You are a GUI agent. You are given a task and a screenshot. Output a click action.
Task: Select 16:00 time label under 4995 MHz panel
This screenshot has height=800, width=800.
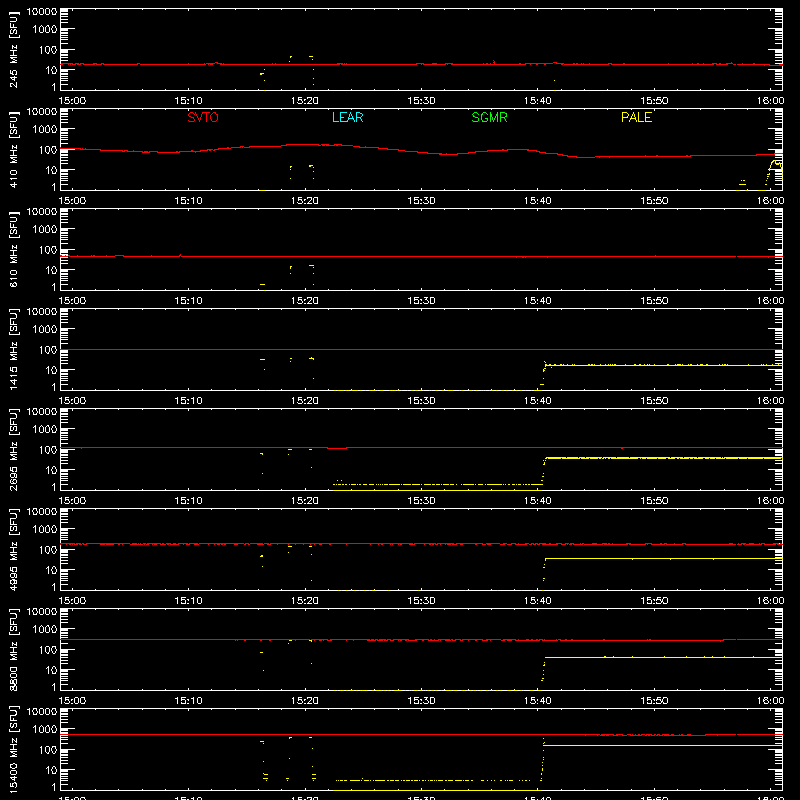(x=770, y=601)
